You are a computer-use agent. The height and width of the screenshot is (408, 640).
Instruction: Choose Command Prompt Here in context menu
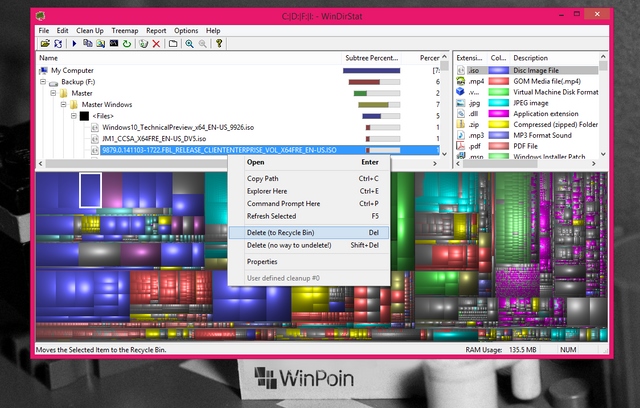(x=309, y=204)
